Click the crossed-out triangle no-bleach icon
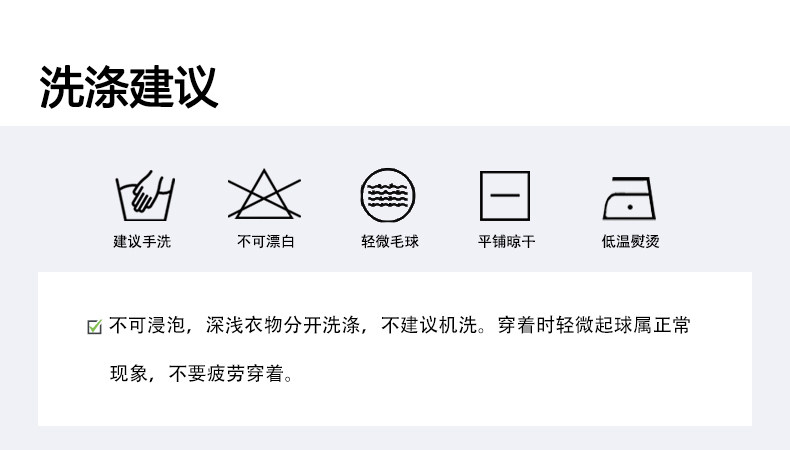Screen dimensions: 790x450 coord(264,194)
